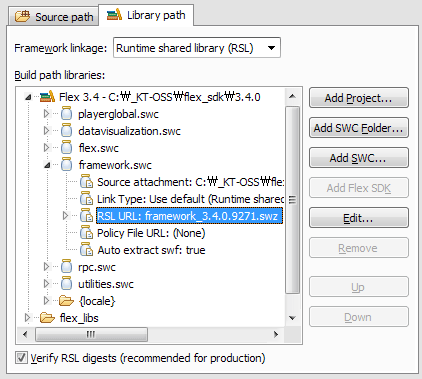
Task: Click the datavisualization.swc jar icon
Action: click(67, 130)
